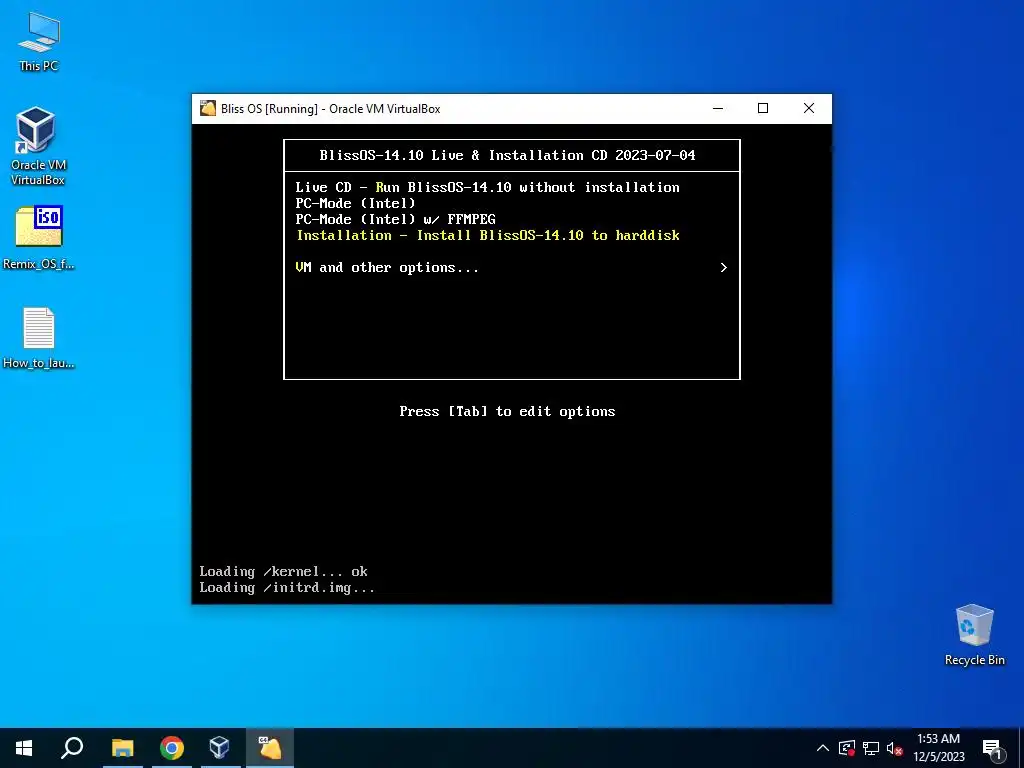The width and height of the screenshot is (1024, 768).
Task: Open the This PC desktop icon
Action: 39,42
